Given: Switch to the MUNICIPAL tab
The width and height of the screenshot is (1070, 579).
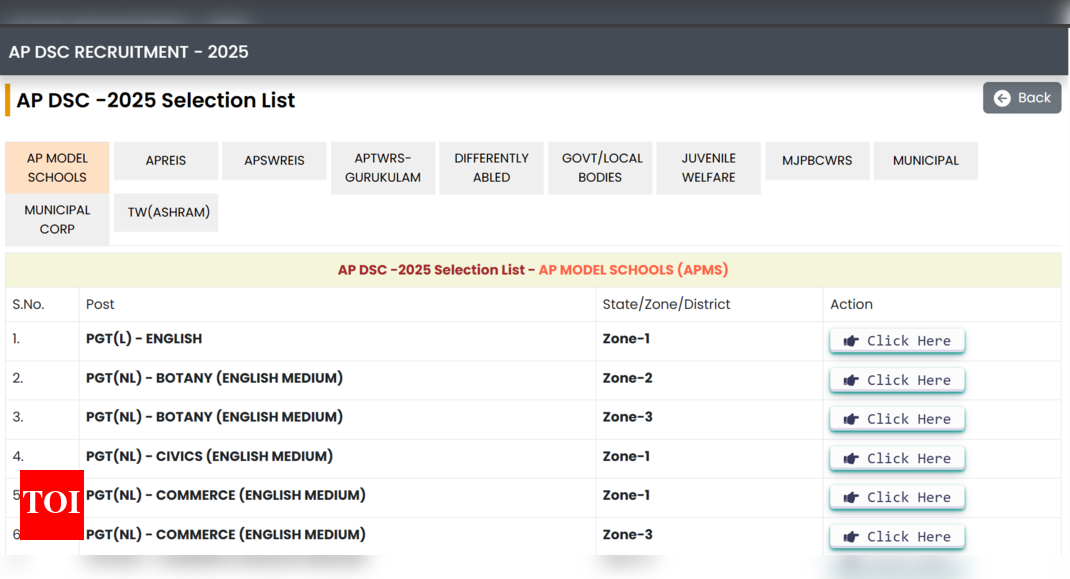Looking at the screenshot, I should pyautogui.click(x=926, y=160).
